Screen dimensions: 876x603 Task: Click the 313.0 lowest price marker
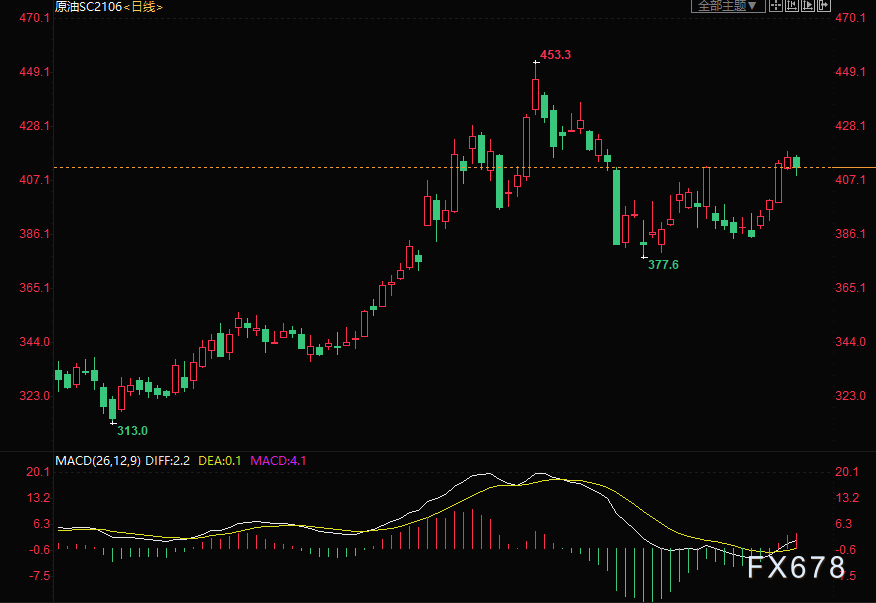point(132,431)
